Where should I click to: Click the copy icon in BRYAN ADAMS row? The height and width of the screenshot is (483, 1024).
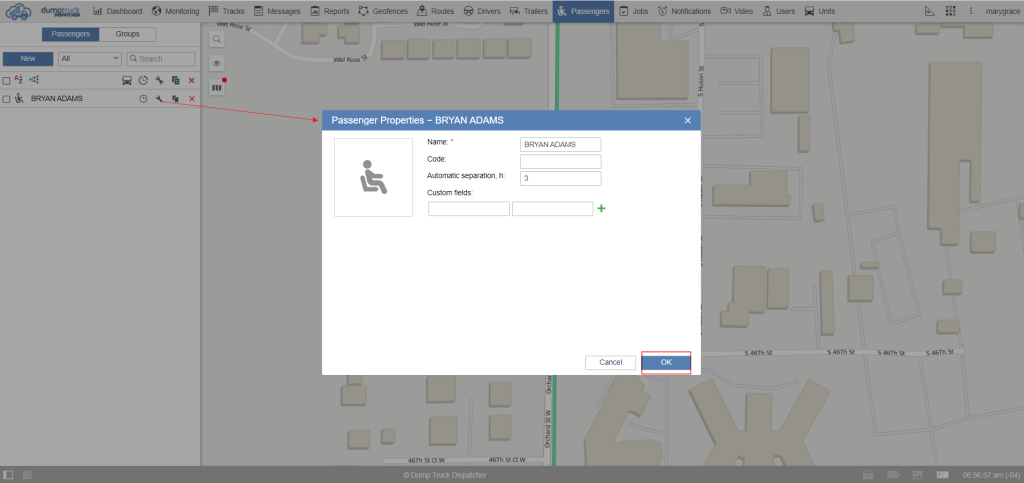click(x=175, y=99)
